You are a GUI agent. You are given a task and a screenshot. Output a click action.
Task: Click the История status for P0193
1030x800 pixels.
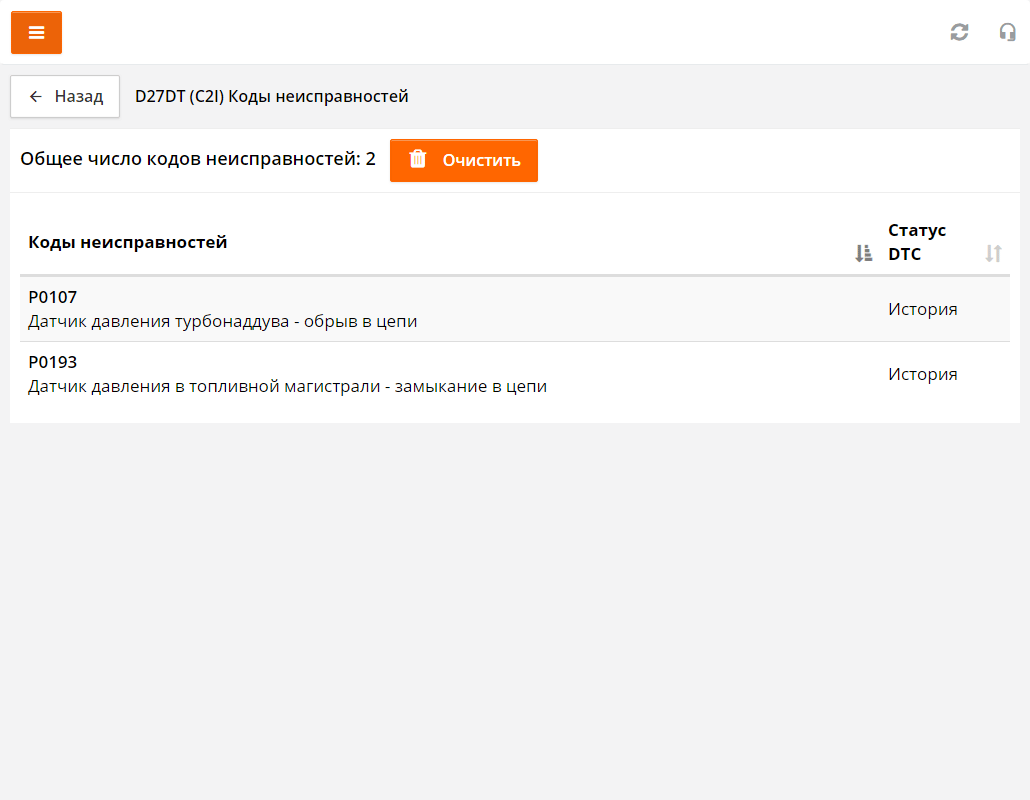pos(922,374)
